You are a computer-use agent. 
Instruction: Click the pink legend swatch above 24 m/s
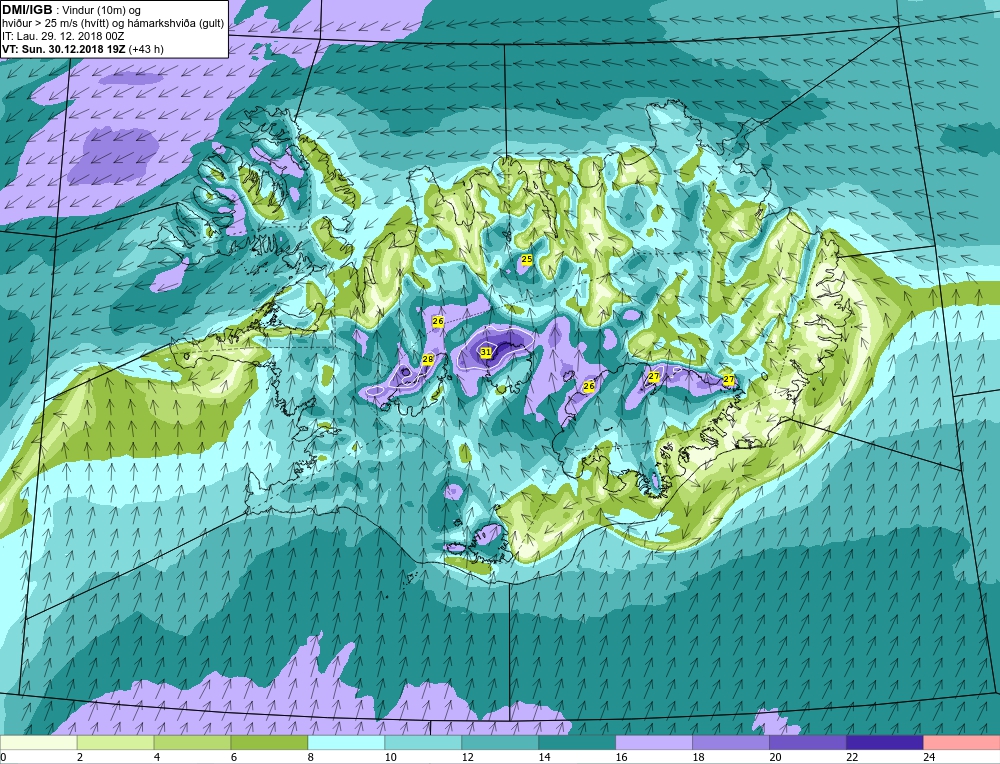(x=962, y=743)
